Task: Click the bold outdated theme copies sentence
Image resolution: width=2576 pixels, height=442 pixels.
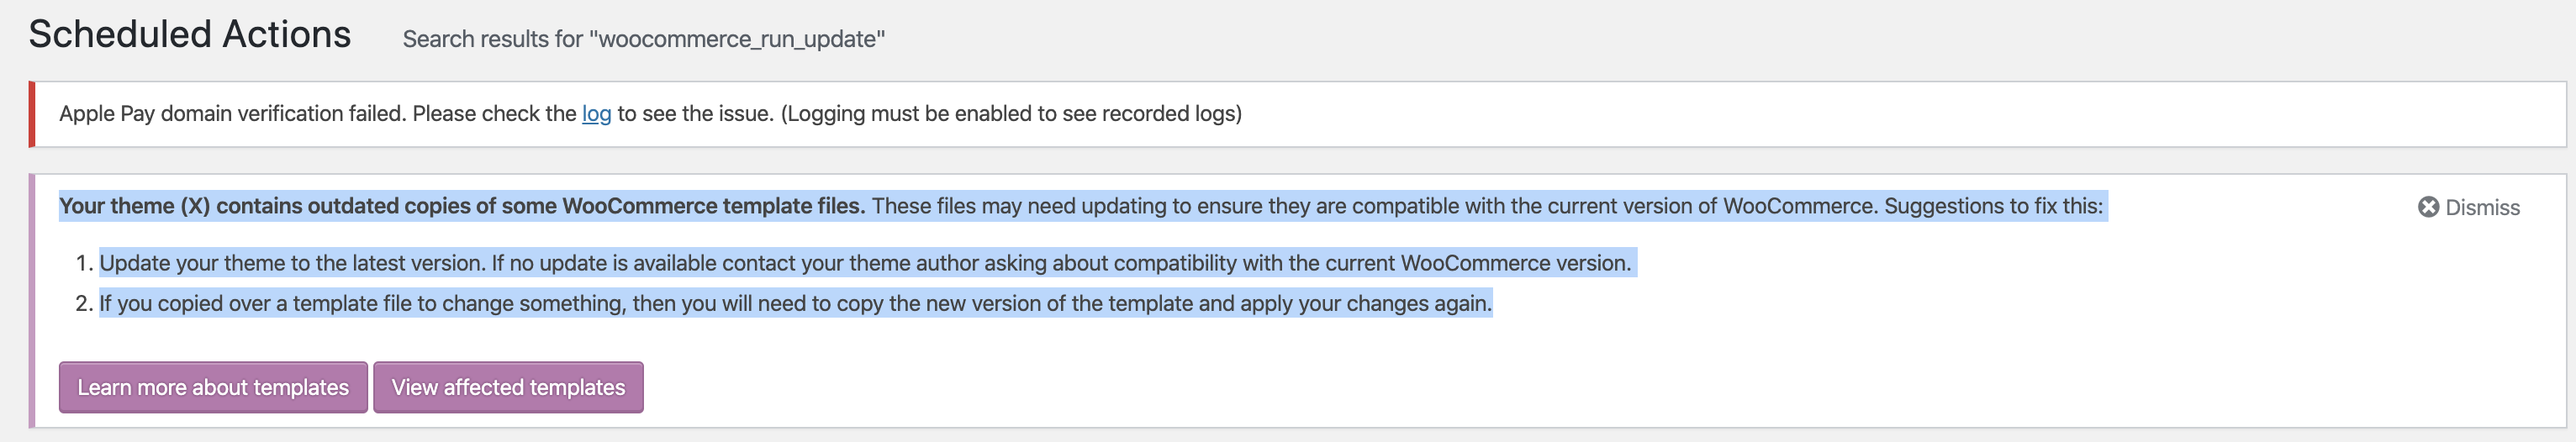Action: coord(462,206)
